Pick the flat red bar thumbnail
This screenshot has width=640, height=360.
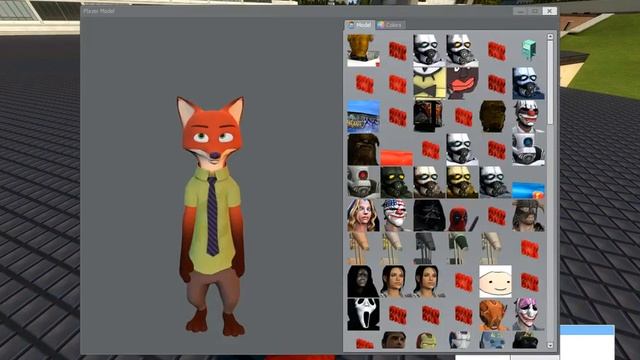(x=396, y=157)
